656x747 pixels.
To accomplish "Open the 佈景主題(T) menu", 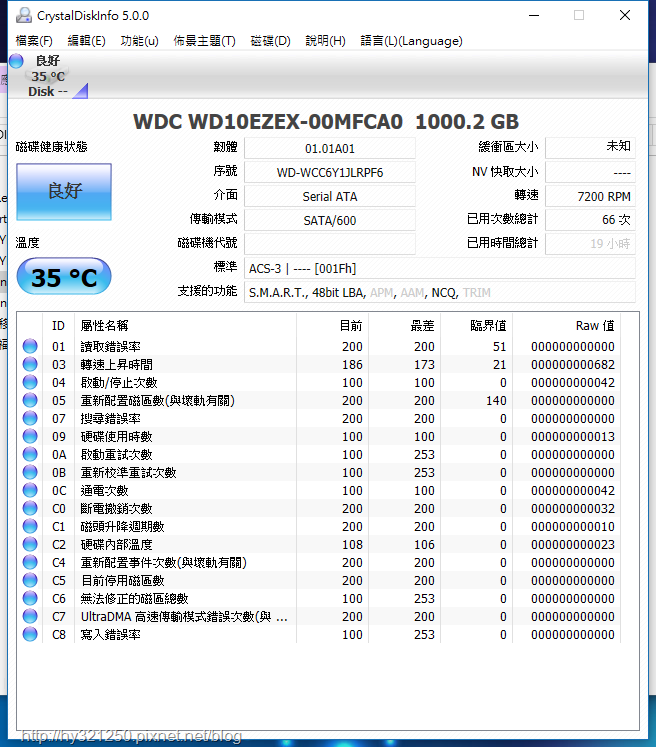I will 204,41.
